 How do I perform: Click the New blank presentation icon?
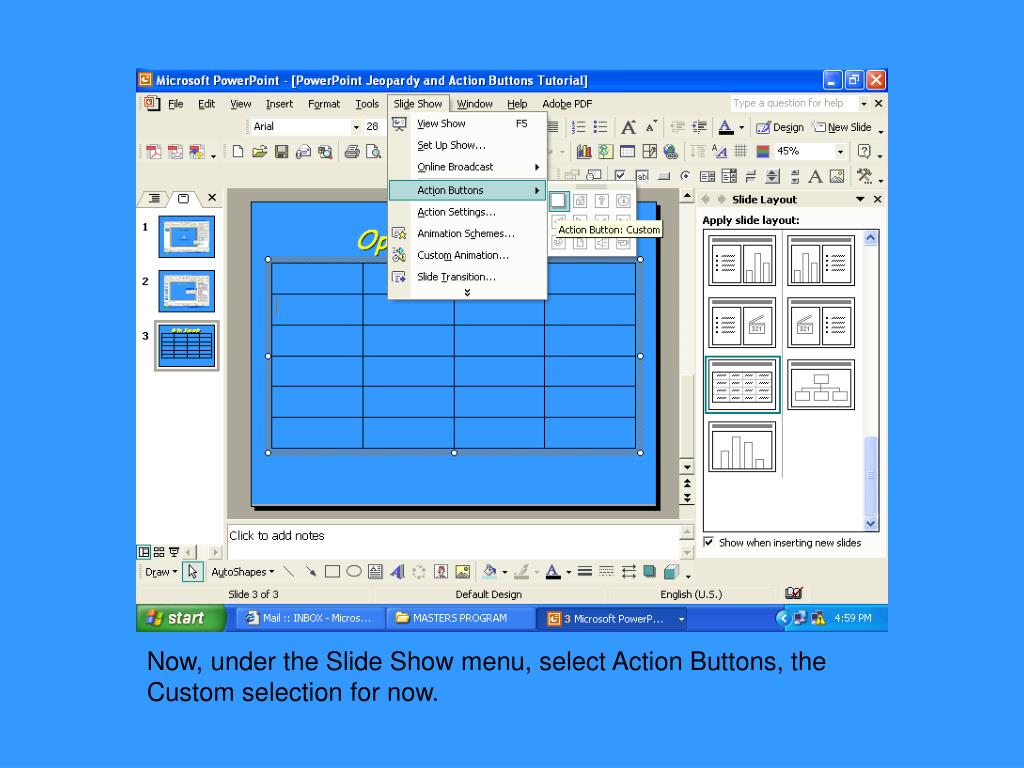pos(238,152)
